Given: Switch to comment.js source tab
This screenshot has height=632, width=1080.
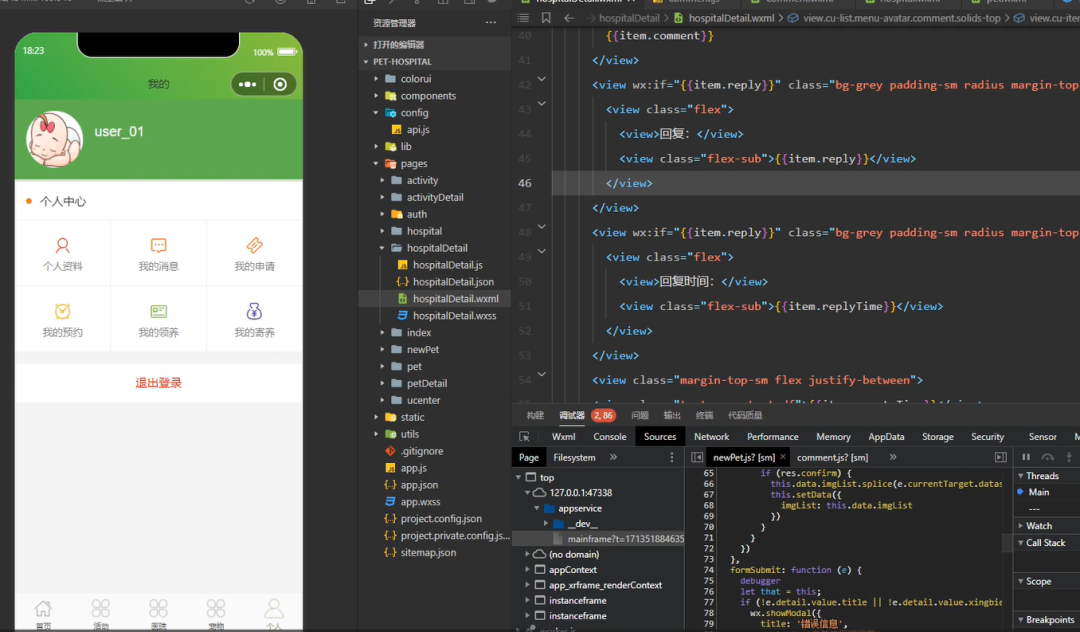Looking at the screenshot, I should pos(832,457).
